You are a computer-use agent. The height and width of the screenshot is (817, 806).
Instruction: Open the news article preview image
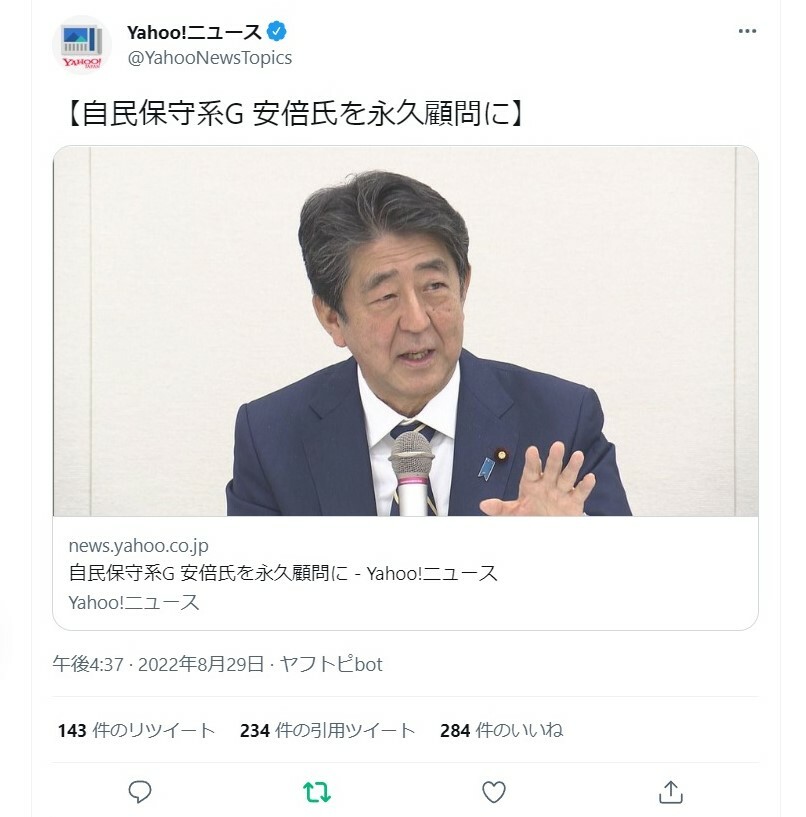pos(405,331)
